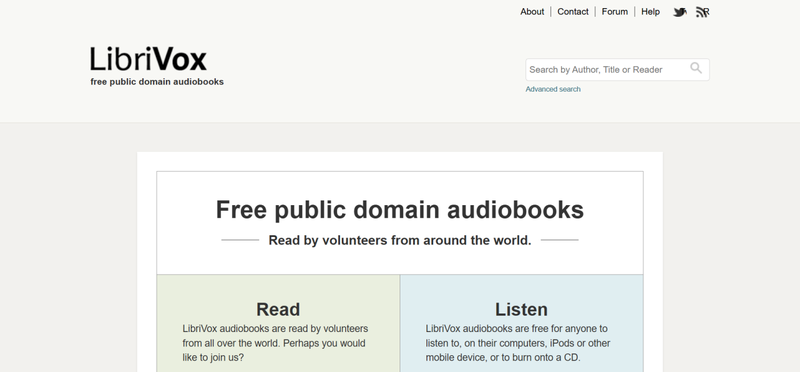
Task: Click the LibriVox logo
Action: point(148,59)
